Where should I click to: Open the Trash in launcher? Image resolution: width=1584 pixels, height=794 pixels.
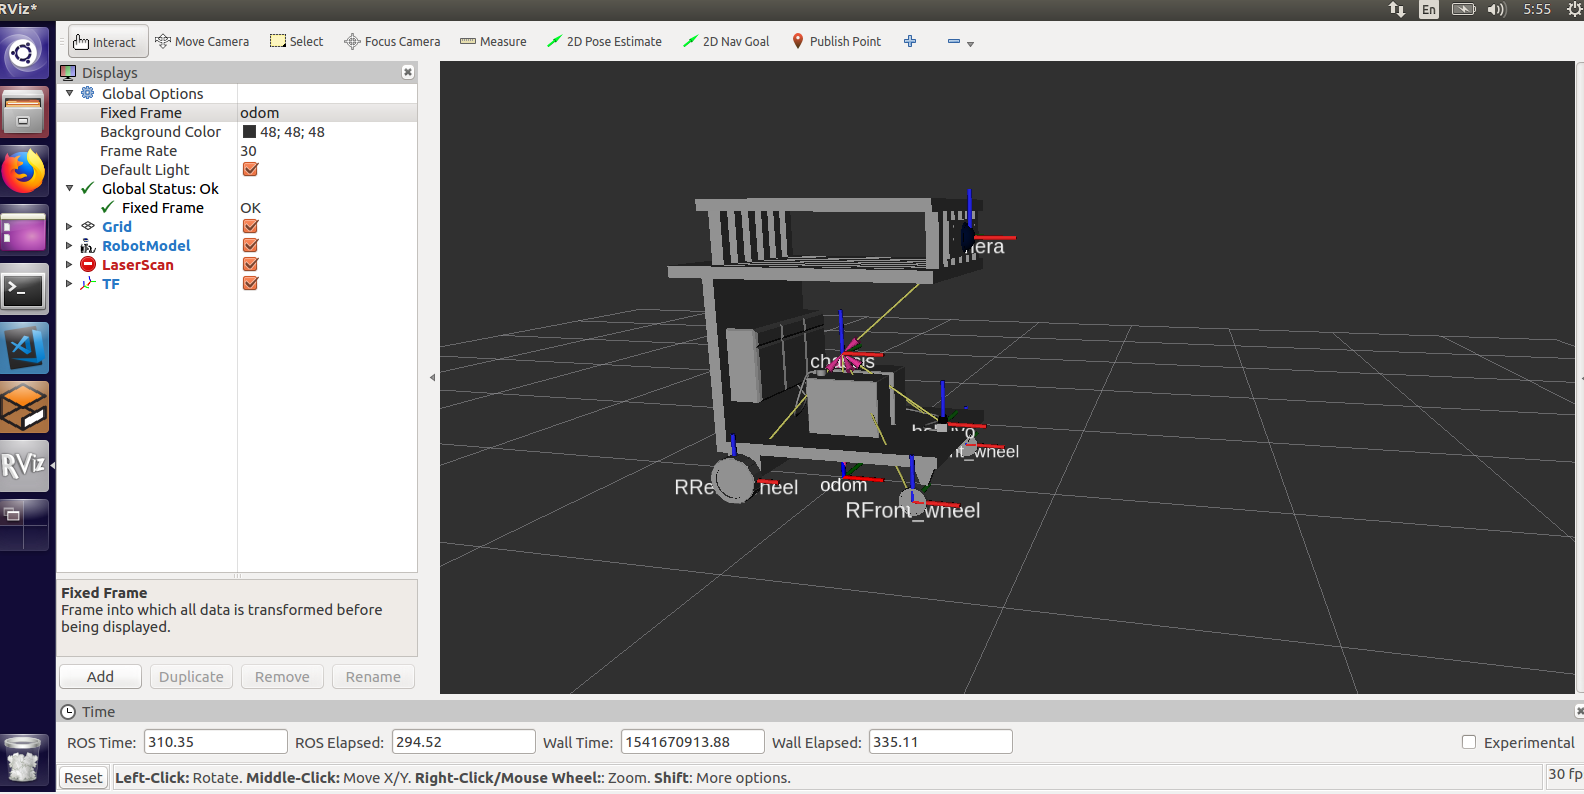coord(24,759)
